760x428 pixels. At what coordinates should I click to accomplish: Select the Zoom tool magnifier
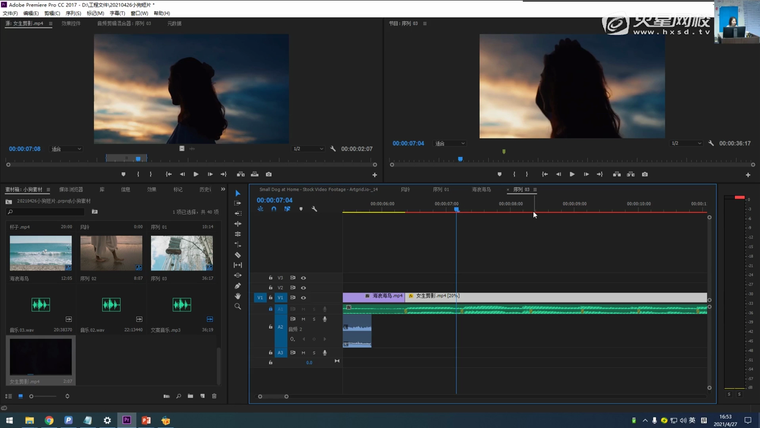pyautogui.click(x=238, y=306)
